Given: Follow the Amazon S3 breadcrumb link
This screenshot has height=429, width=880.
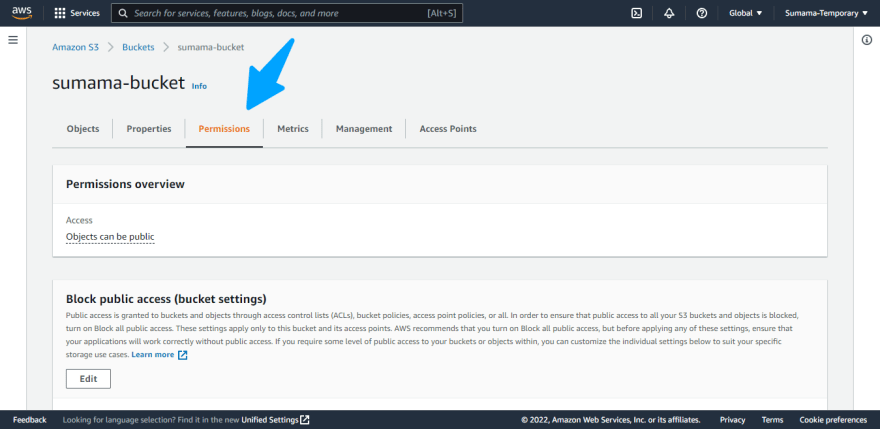Looking at the screenshot, I should (75, 47).
